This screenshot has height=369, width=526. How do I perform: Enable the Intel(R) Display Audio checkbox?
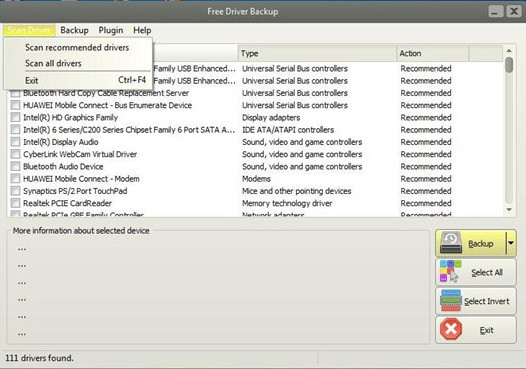coord(15,142)
